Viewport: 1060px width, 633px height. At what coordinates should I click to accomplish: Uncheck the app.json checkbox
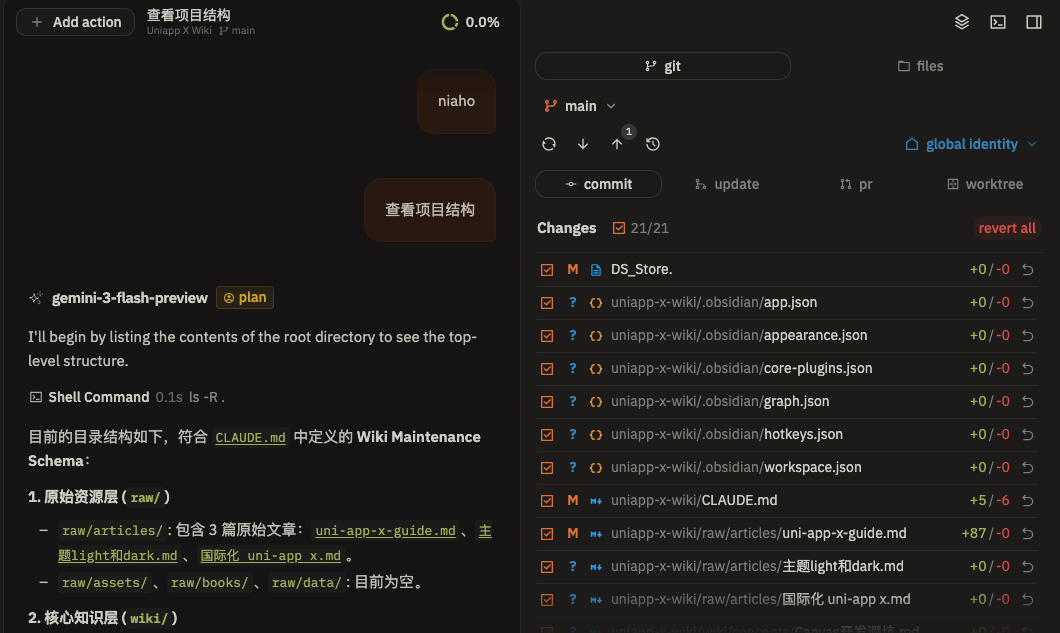547,302
